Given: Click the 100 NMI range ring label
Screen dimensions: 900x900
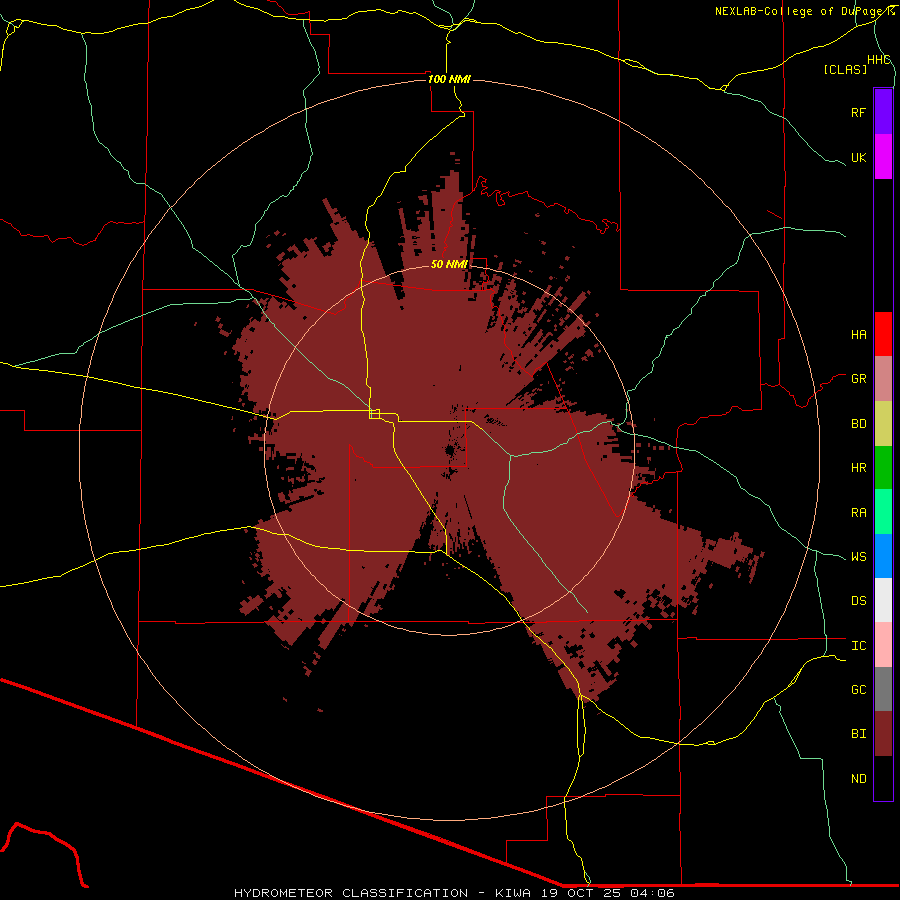Looking at the screenshot, I should coord(449,79).
